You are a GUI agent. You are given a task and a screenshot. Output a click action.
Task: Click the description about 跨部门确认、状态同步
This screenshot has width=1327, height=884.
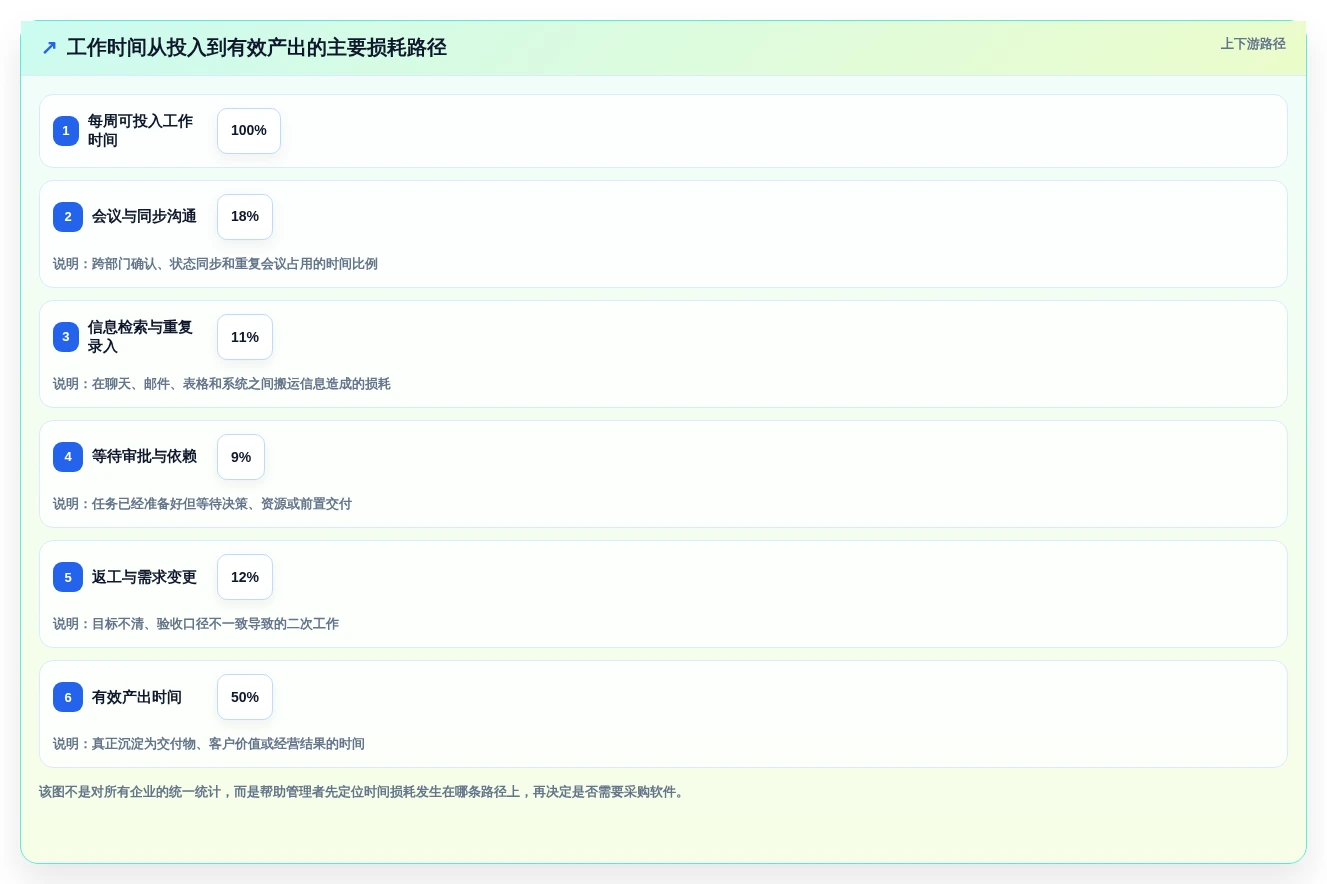point(215,264)
